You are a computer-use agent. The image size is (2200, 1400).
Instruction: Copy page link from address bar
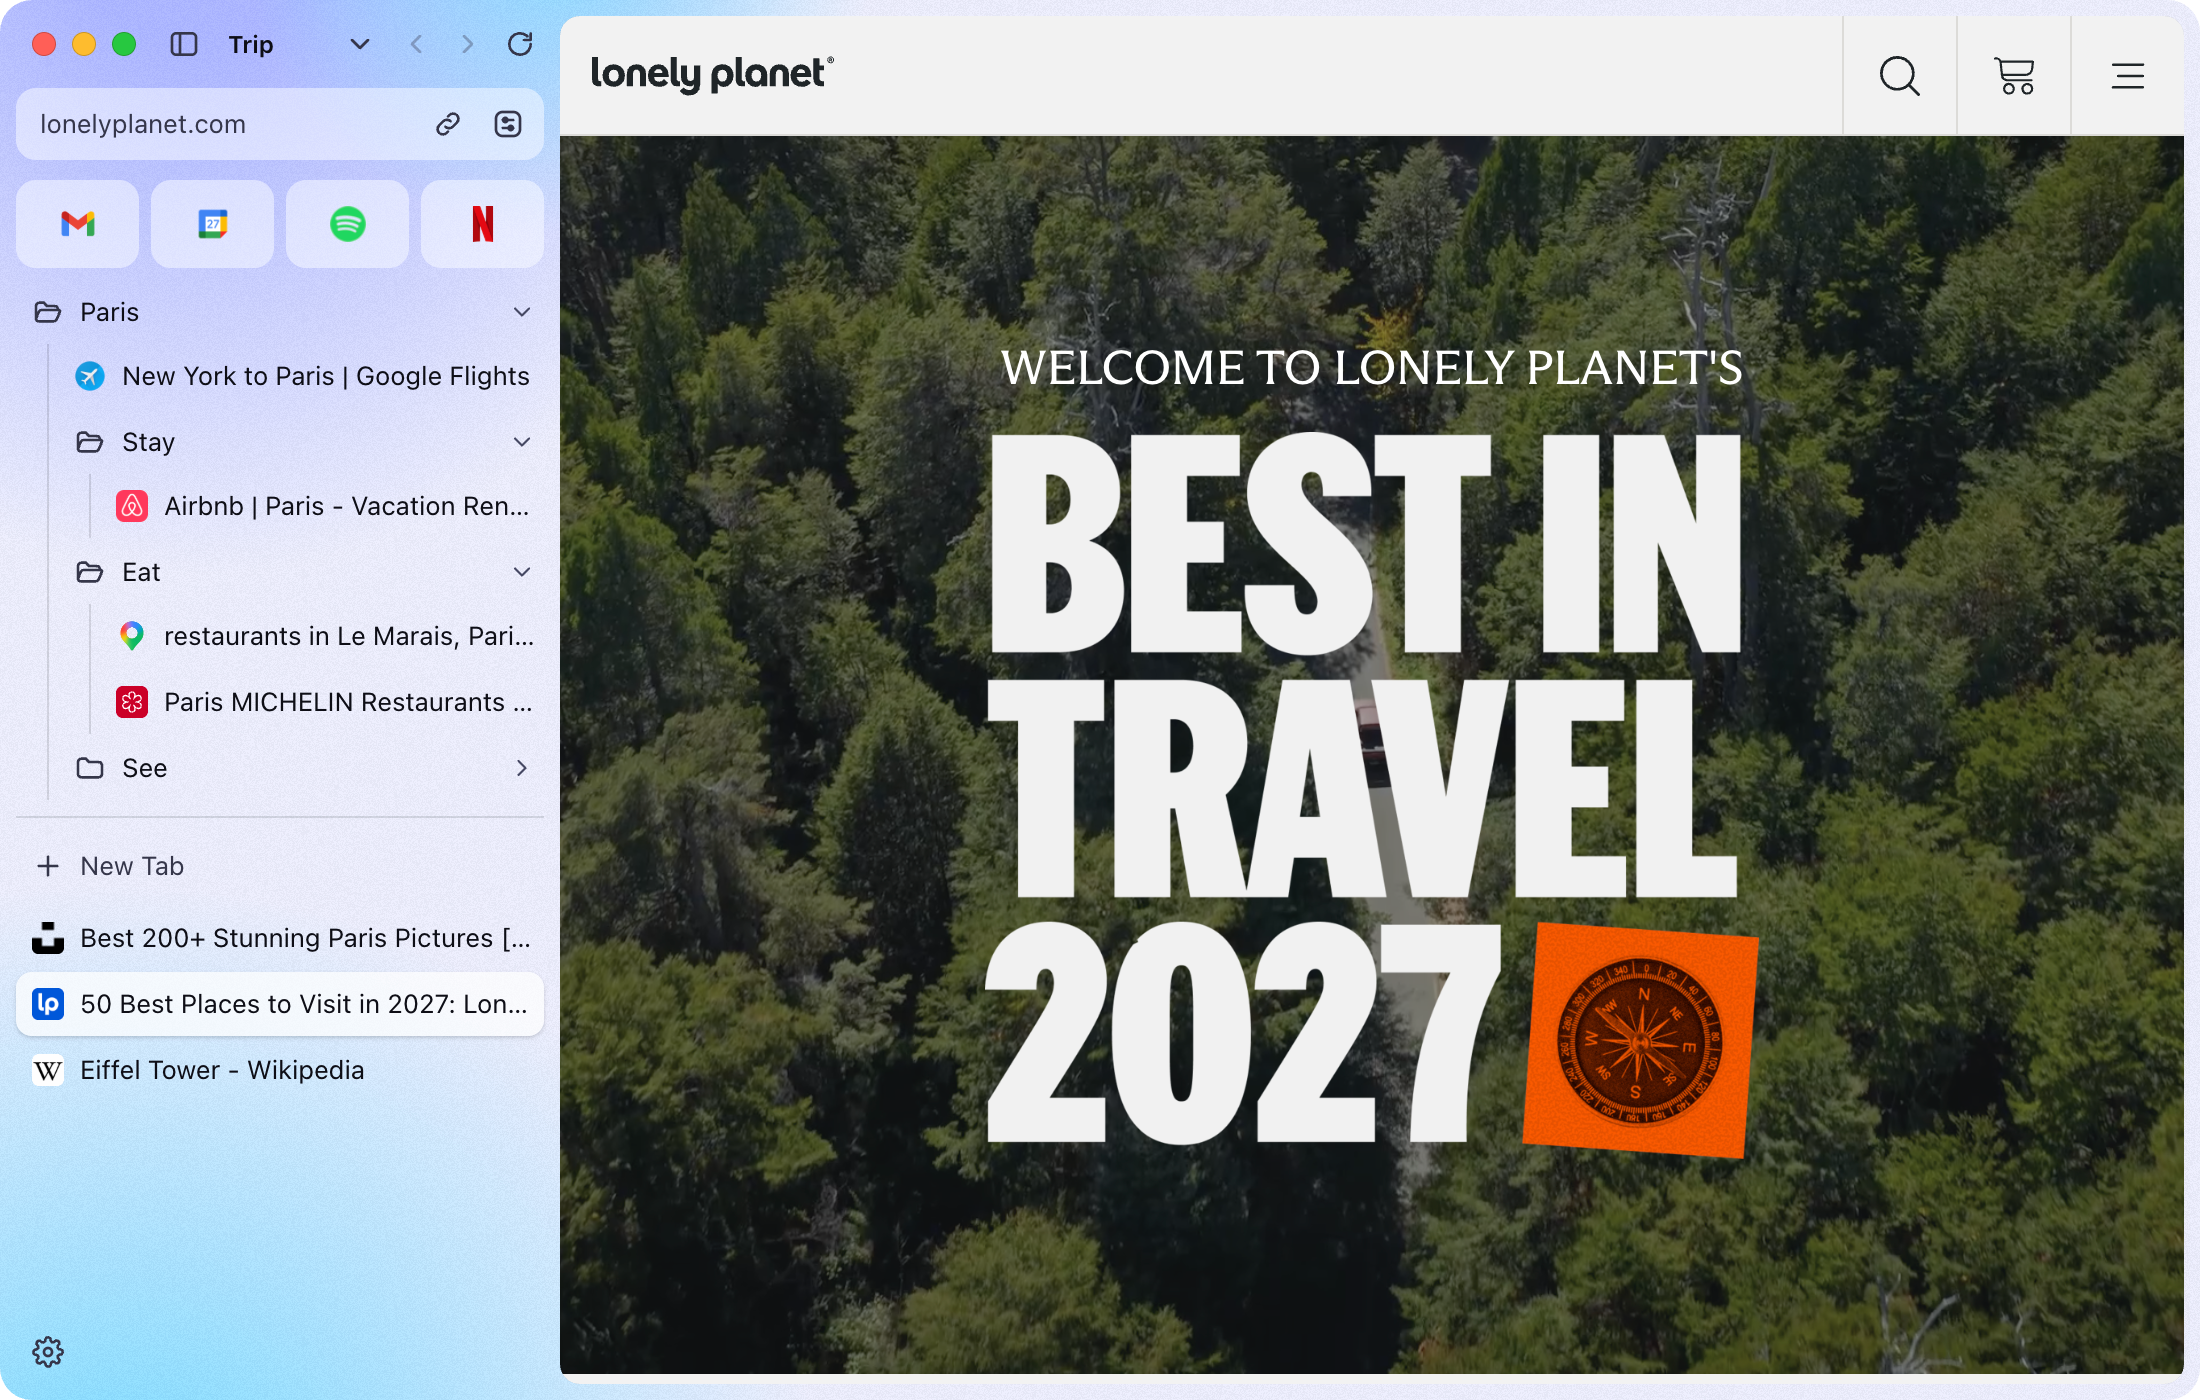click(448, 124)
